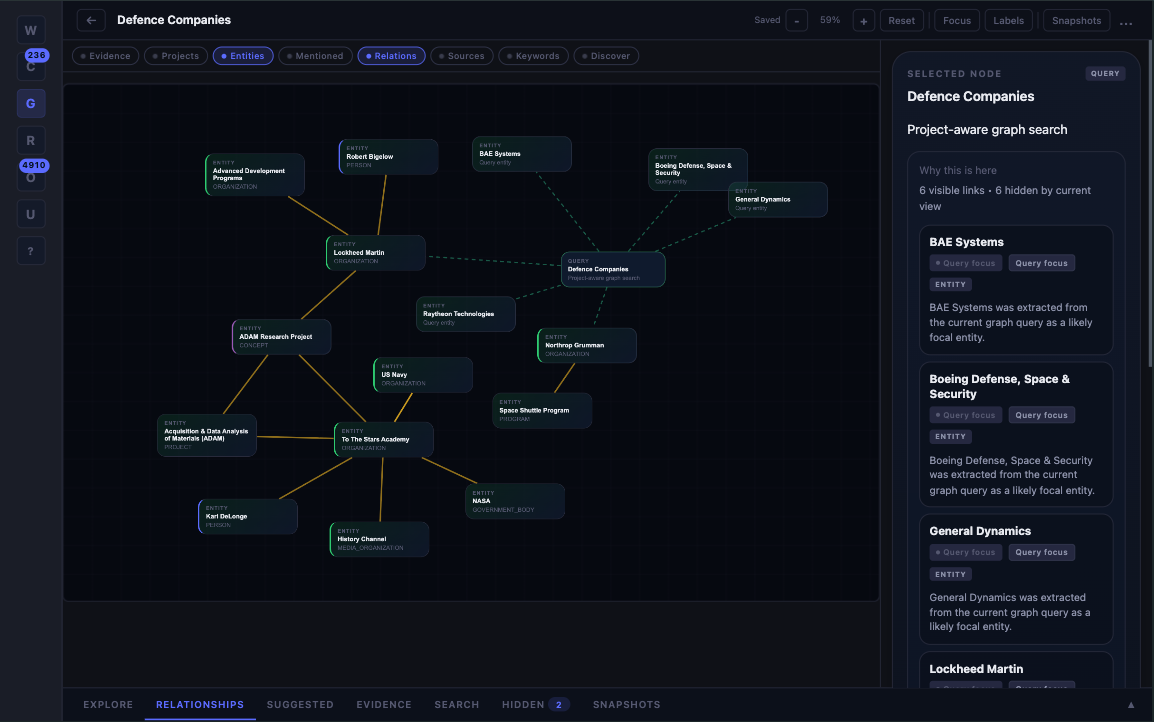
Task: Expand the bottom panel with up arrow
Action: coord(1130,704)
